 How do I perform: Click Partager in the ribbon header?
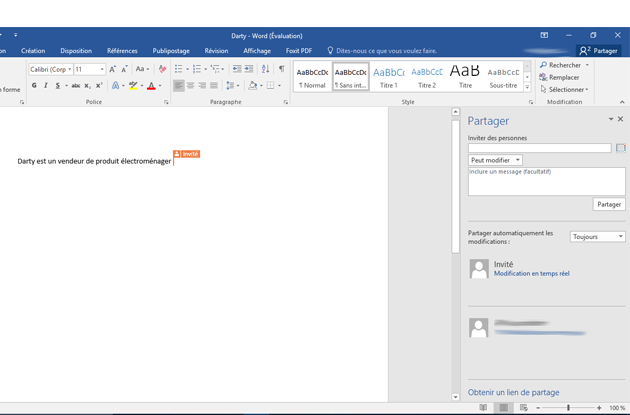(599, 51)
